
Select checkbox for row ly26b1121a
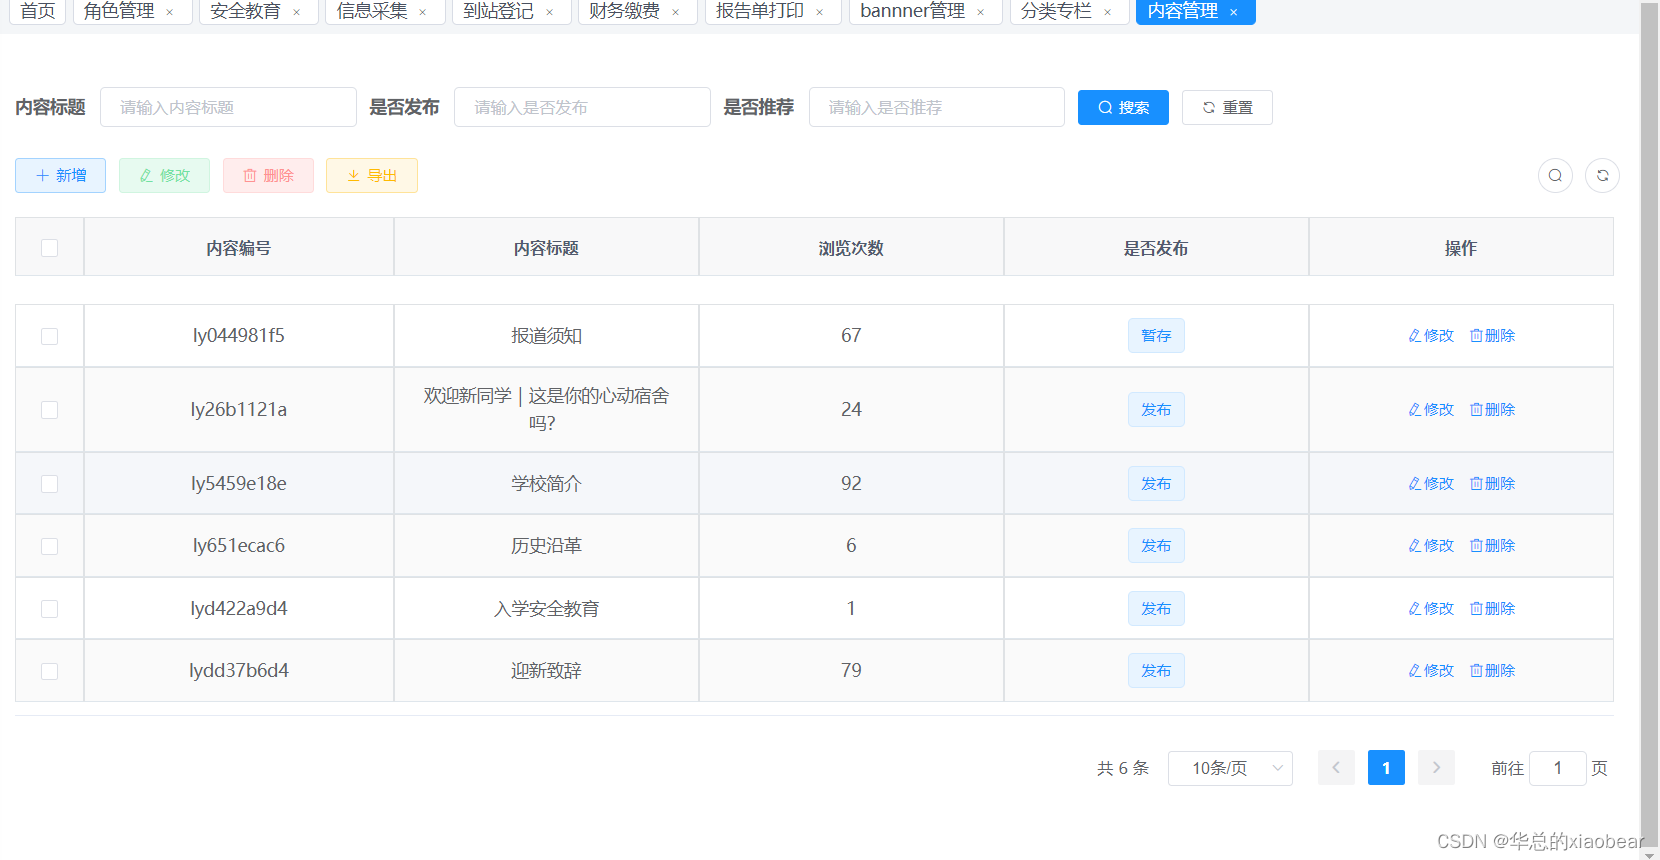(x=49, y=410)
